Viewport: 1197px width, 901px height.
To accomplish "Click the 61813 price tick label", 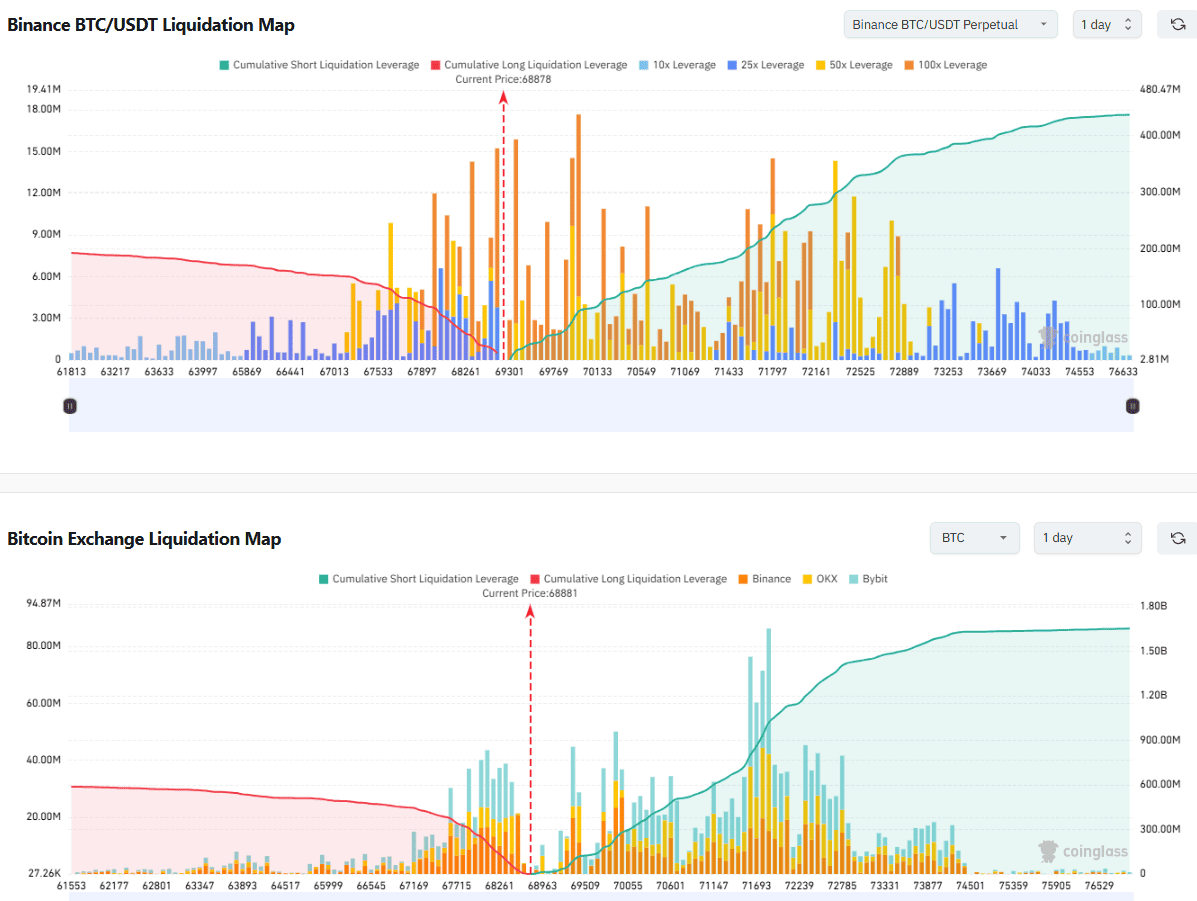I will tap(72, 372).
